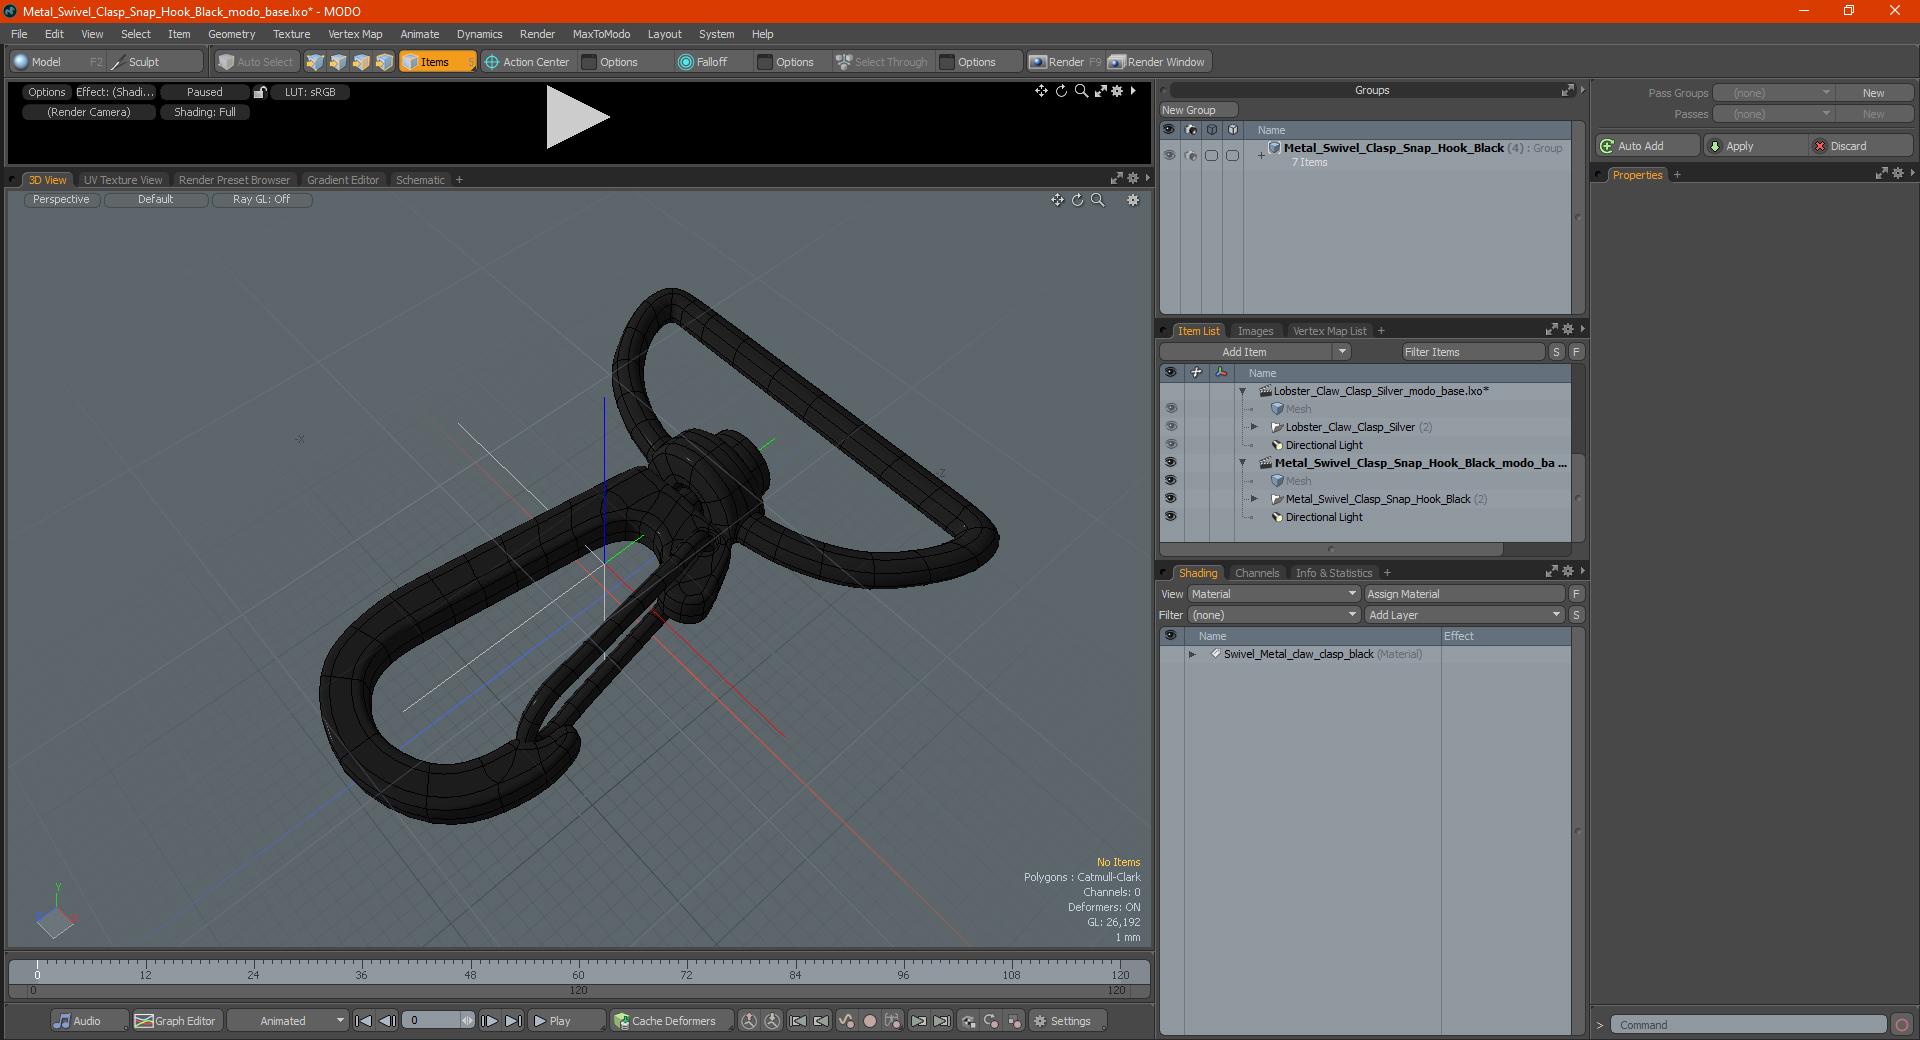
Task: Click Perspective view button
Action: tap(61, 200)
